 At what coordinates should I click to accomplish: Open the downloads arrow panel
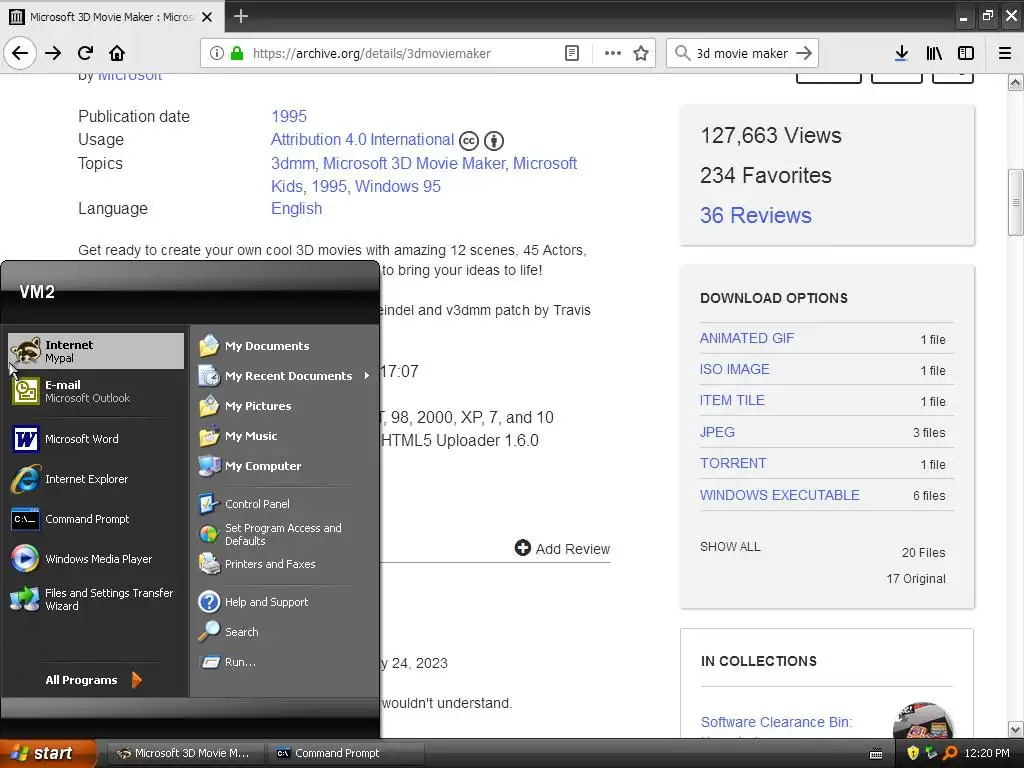pos(901,53)
